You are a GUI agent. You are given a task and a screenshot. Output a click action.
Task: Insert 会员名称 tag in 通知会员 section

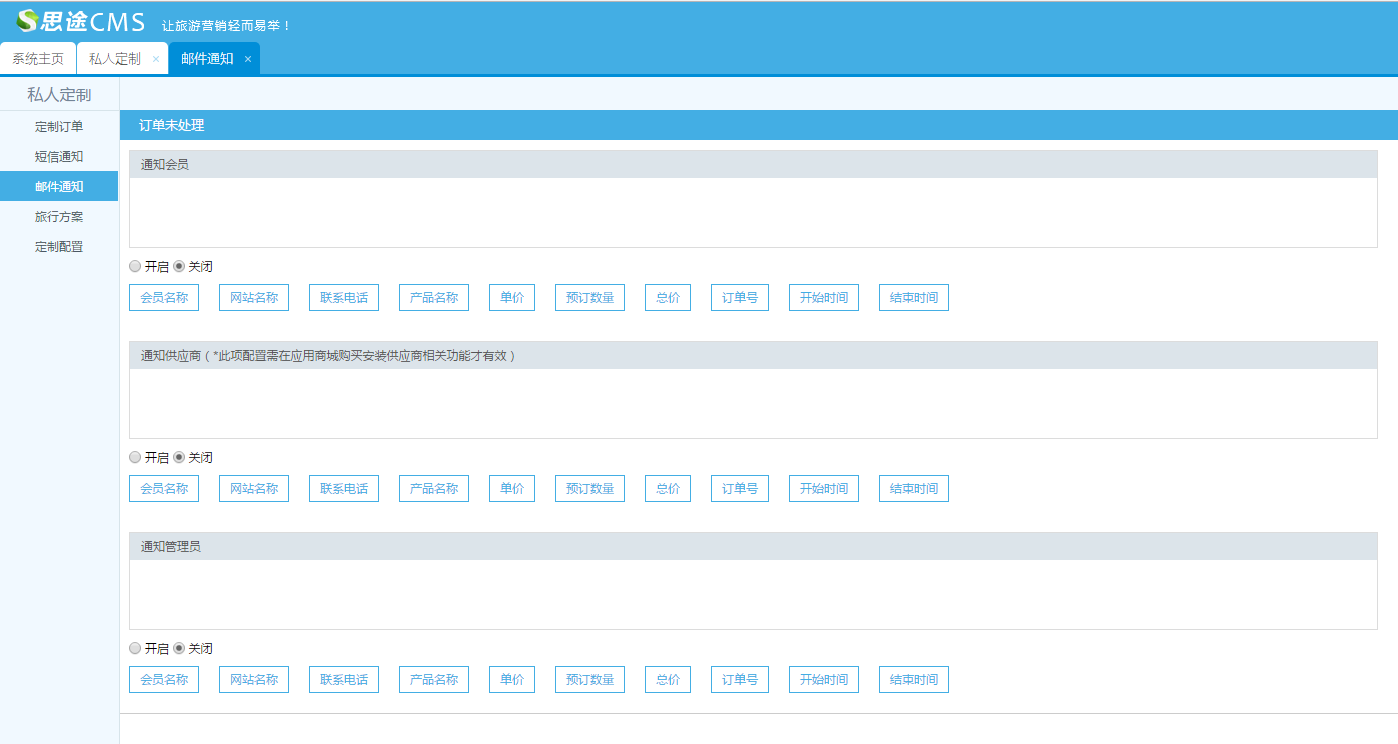pyautogui.click(x=164, y=298)
